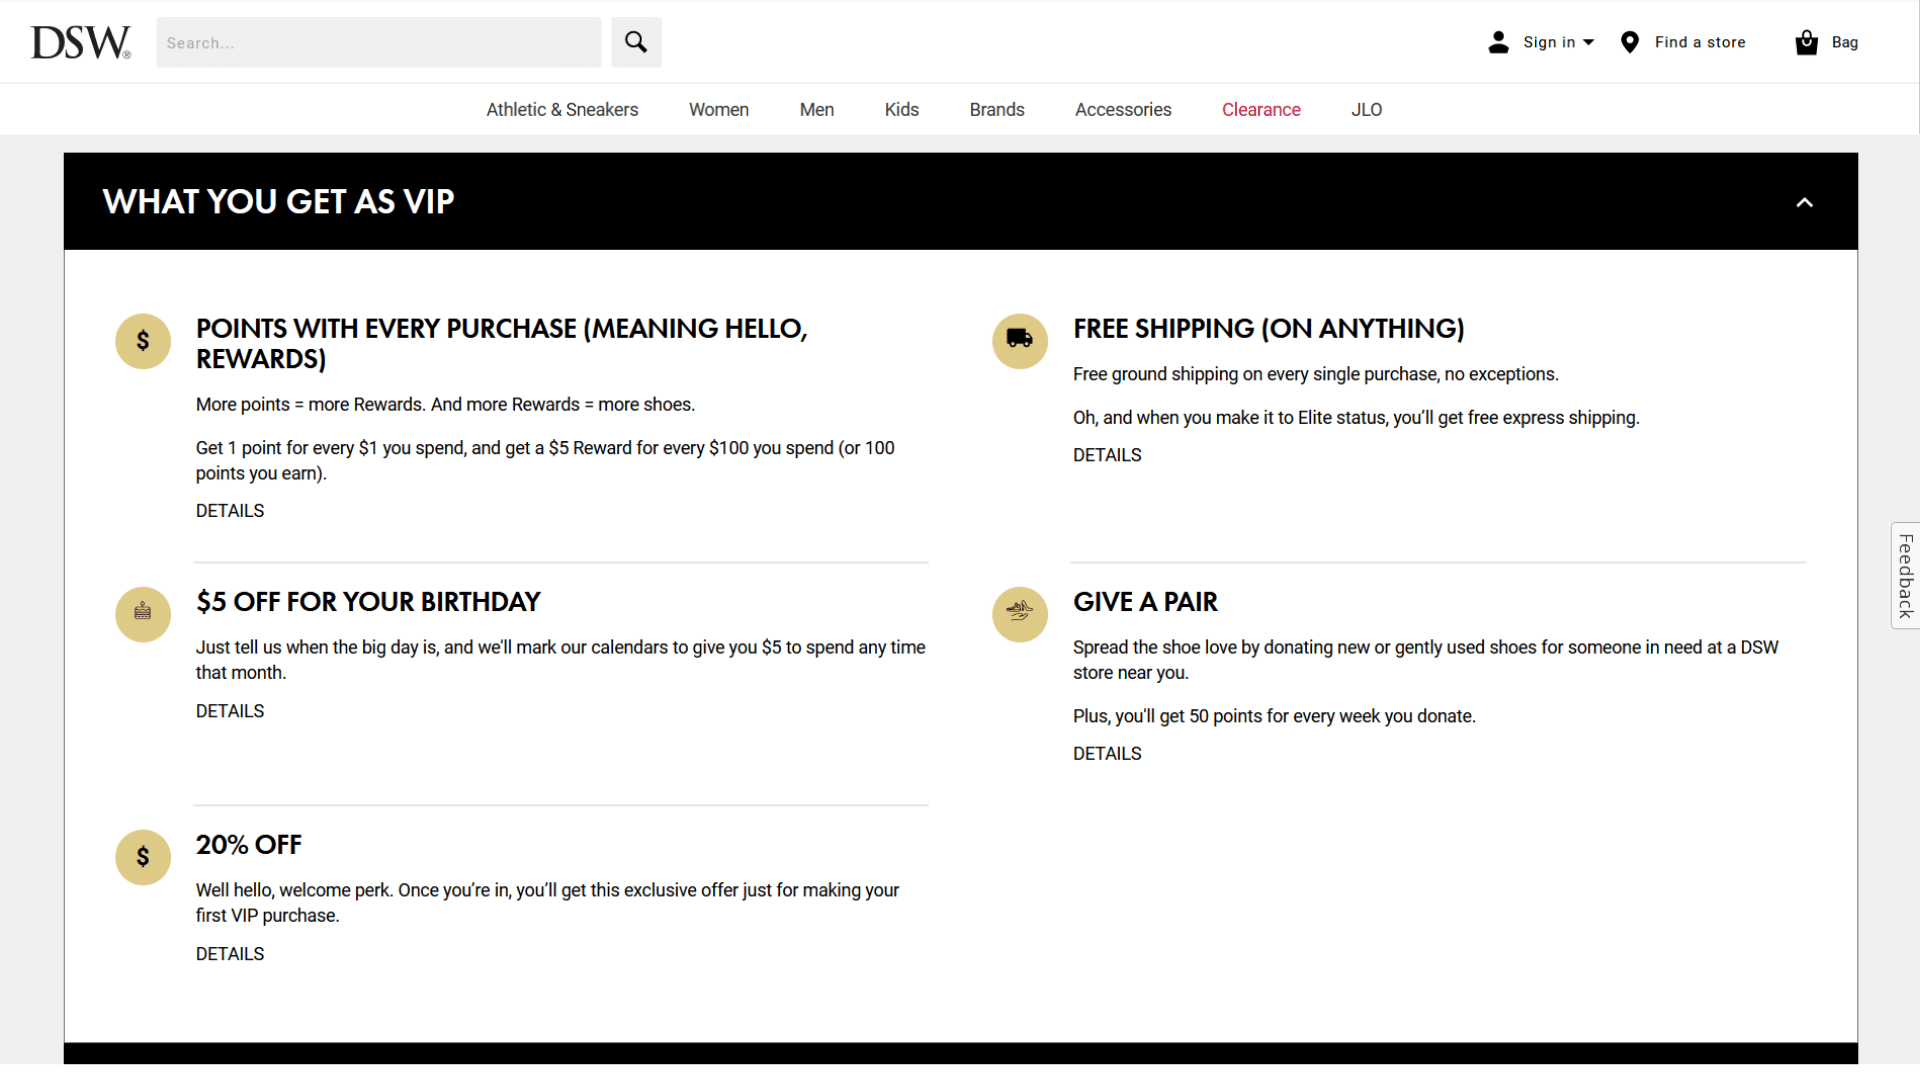The height and width of the screenshot is (1080, 1920).
Task: Open the Clearance menu
Action: (x=1260, y=110)
